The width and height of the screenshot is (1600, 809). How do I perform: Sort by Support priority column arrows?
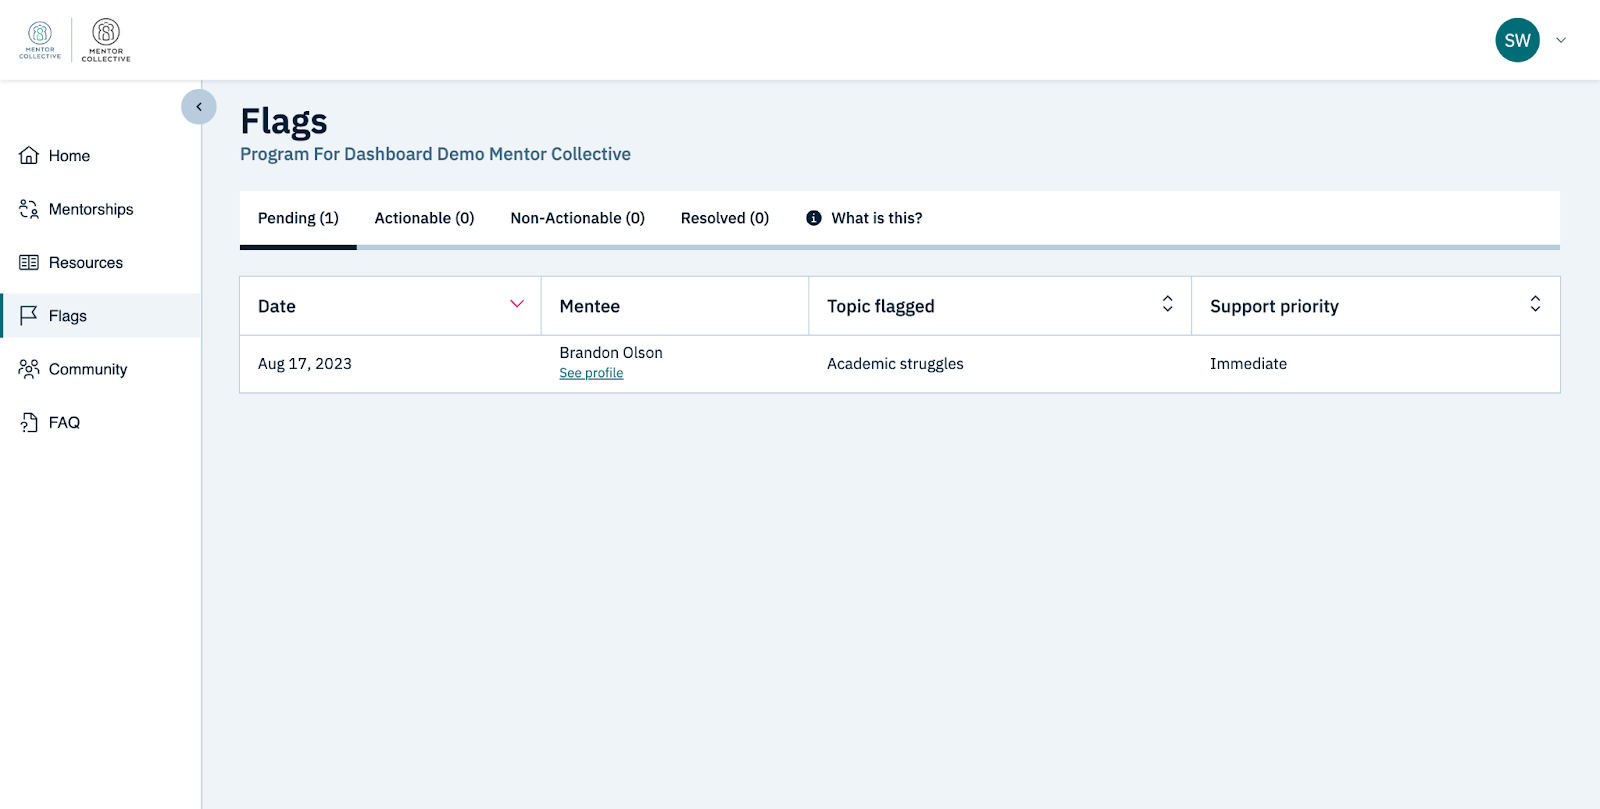tap(1535, 304)
